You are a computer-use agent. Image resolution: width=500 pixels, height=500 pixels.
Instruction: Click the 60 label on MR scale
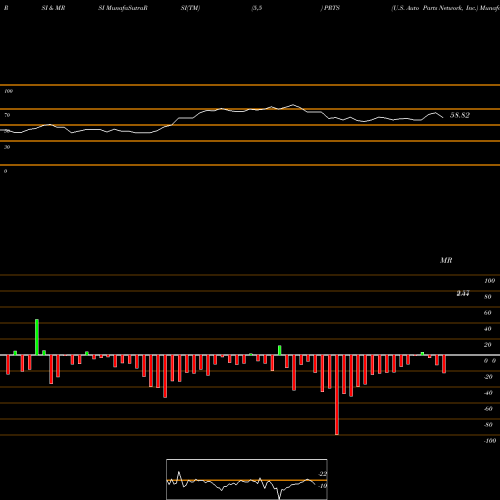[488, 313]
